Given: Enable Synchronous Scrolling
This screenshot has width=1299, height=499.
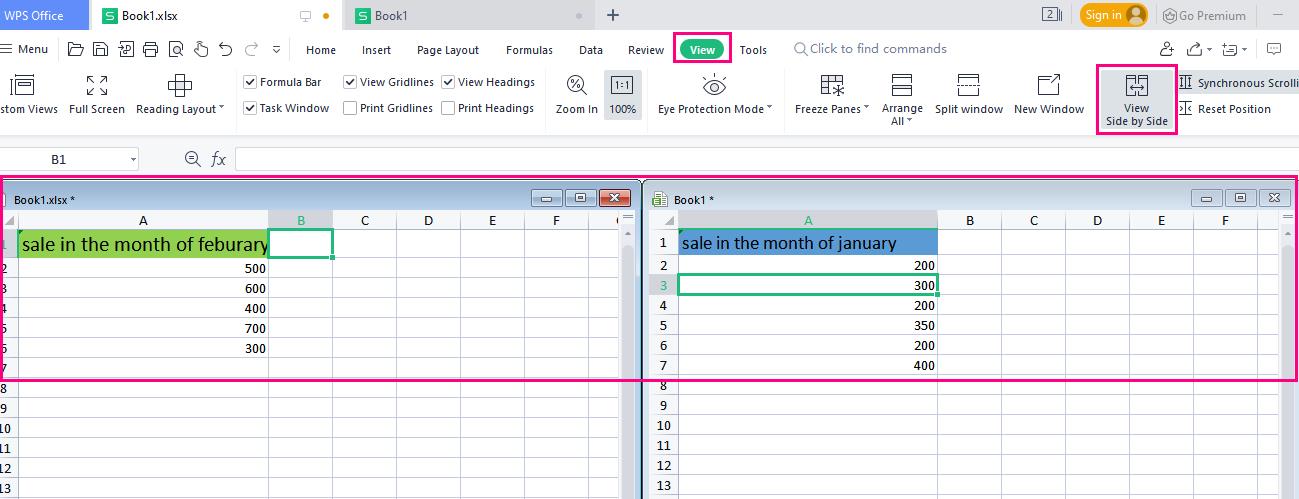Looking at the screenshot, I should pos(1240,83).
